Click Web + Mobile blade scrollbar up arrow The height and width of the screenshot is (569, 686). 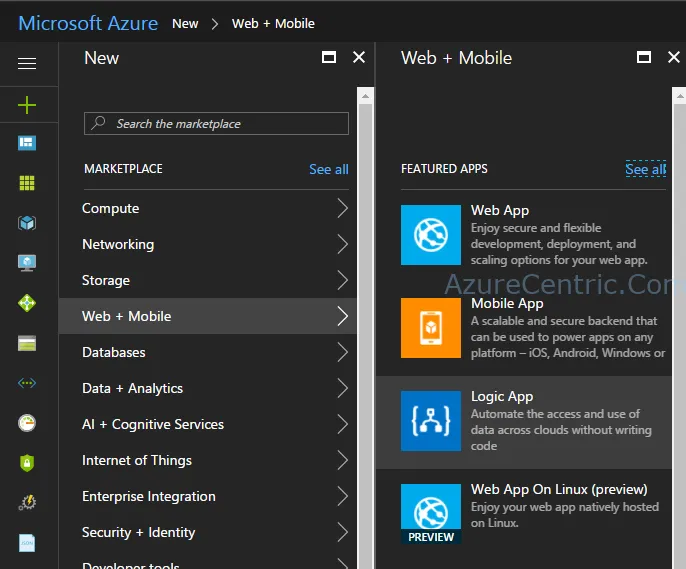679,96
